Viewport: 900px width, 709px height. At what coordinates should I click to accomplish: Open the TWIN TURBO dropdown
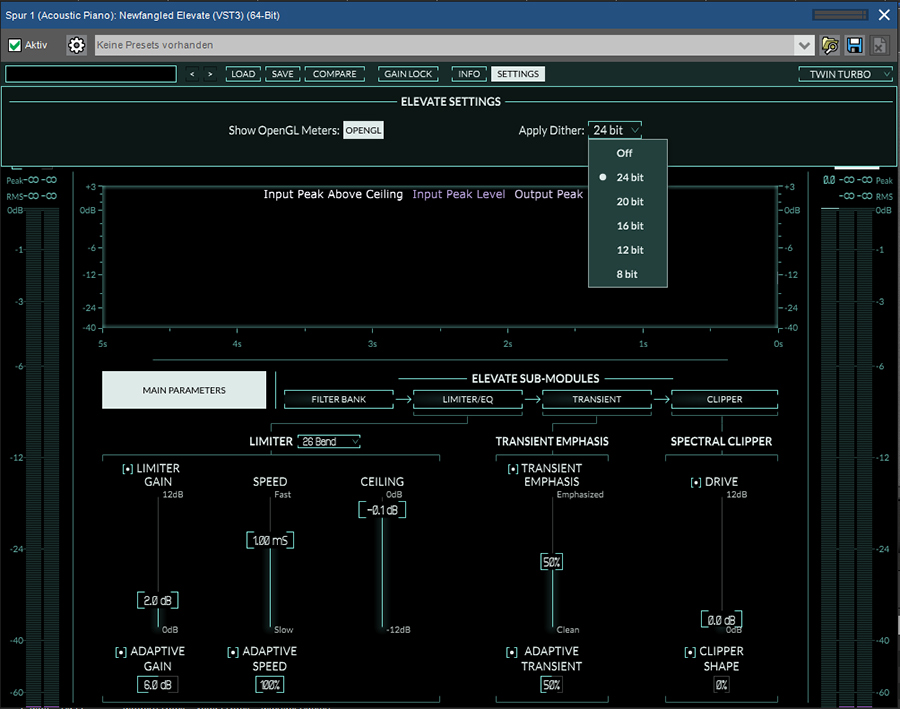(845, 74)
